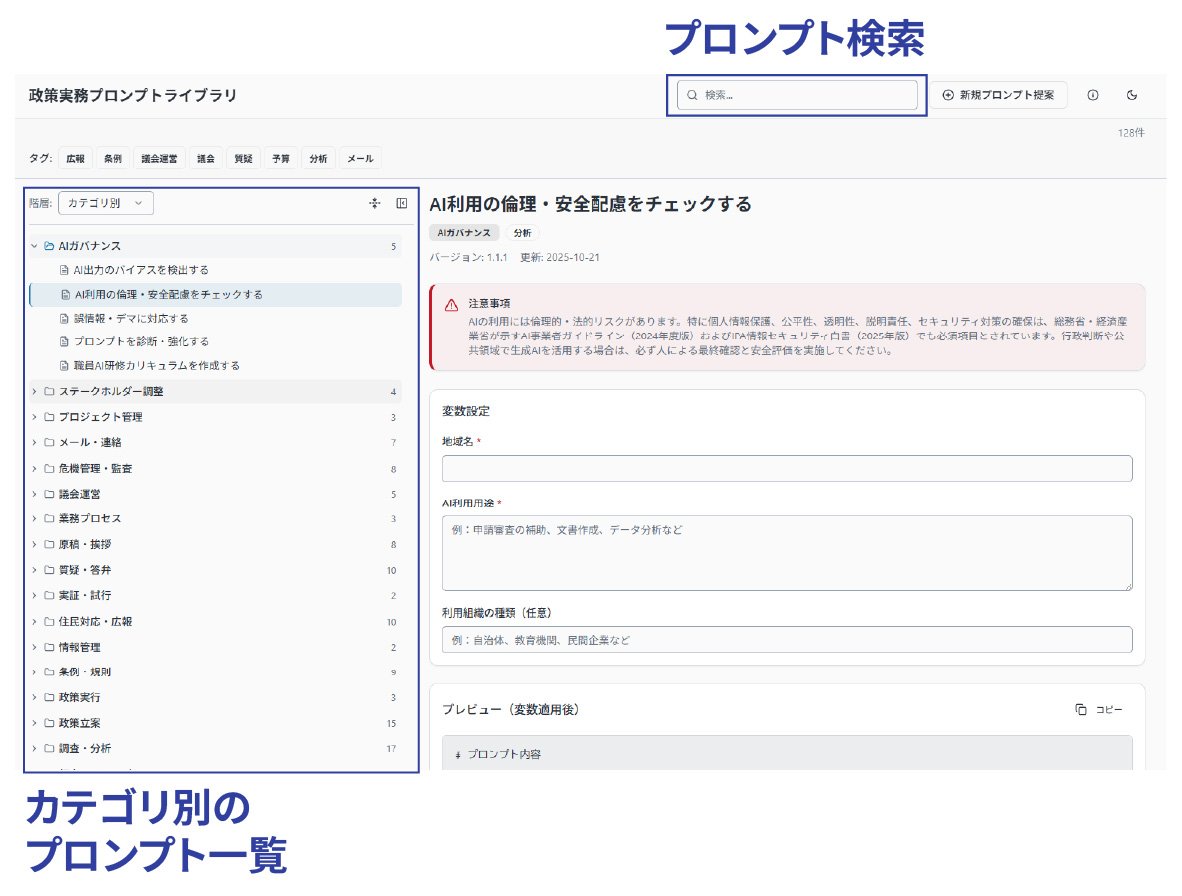Viewport: 1182px width, 896px height.
Task: Select the 職員AI研修カリキュラムを作成する prompt
Action: [157, 366]
